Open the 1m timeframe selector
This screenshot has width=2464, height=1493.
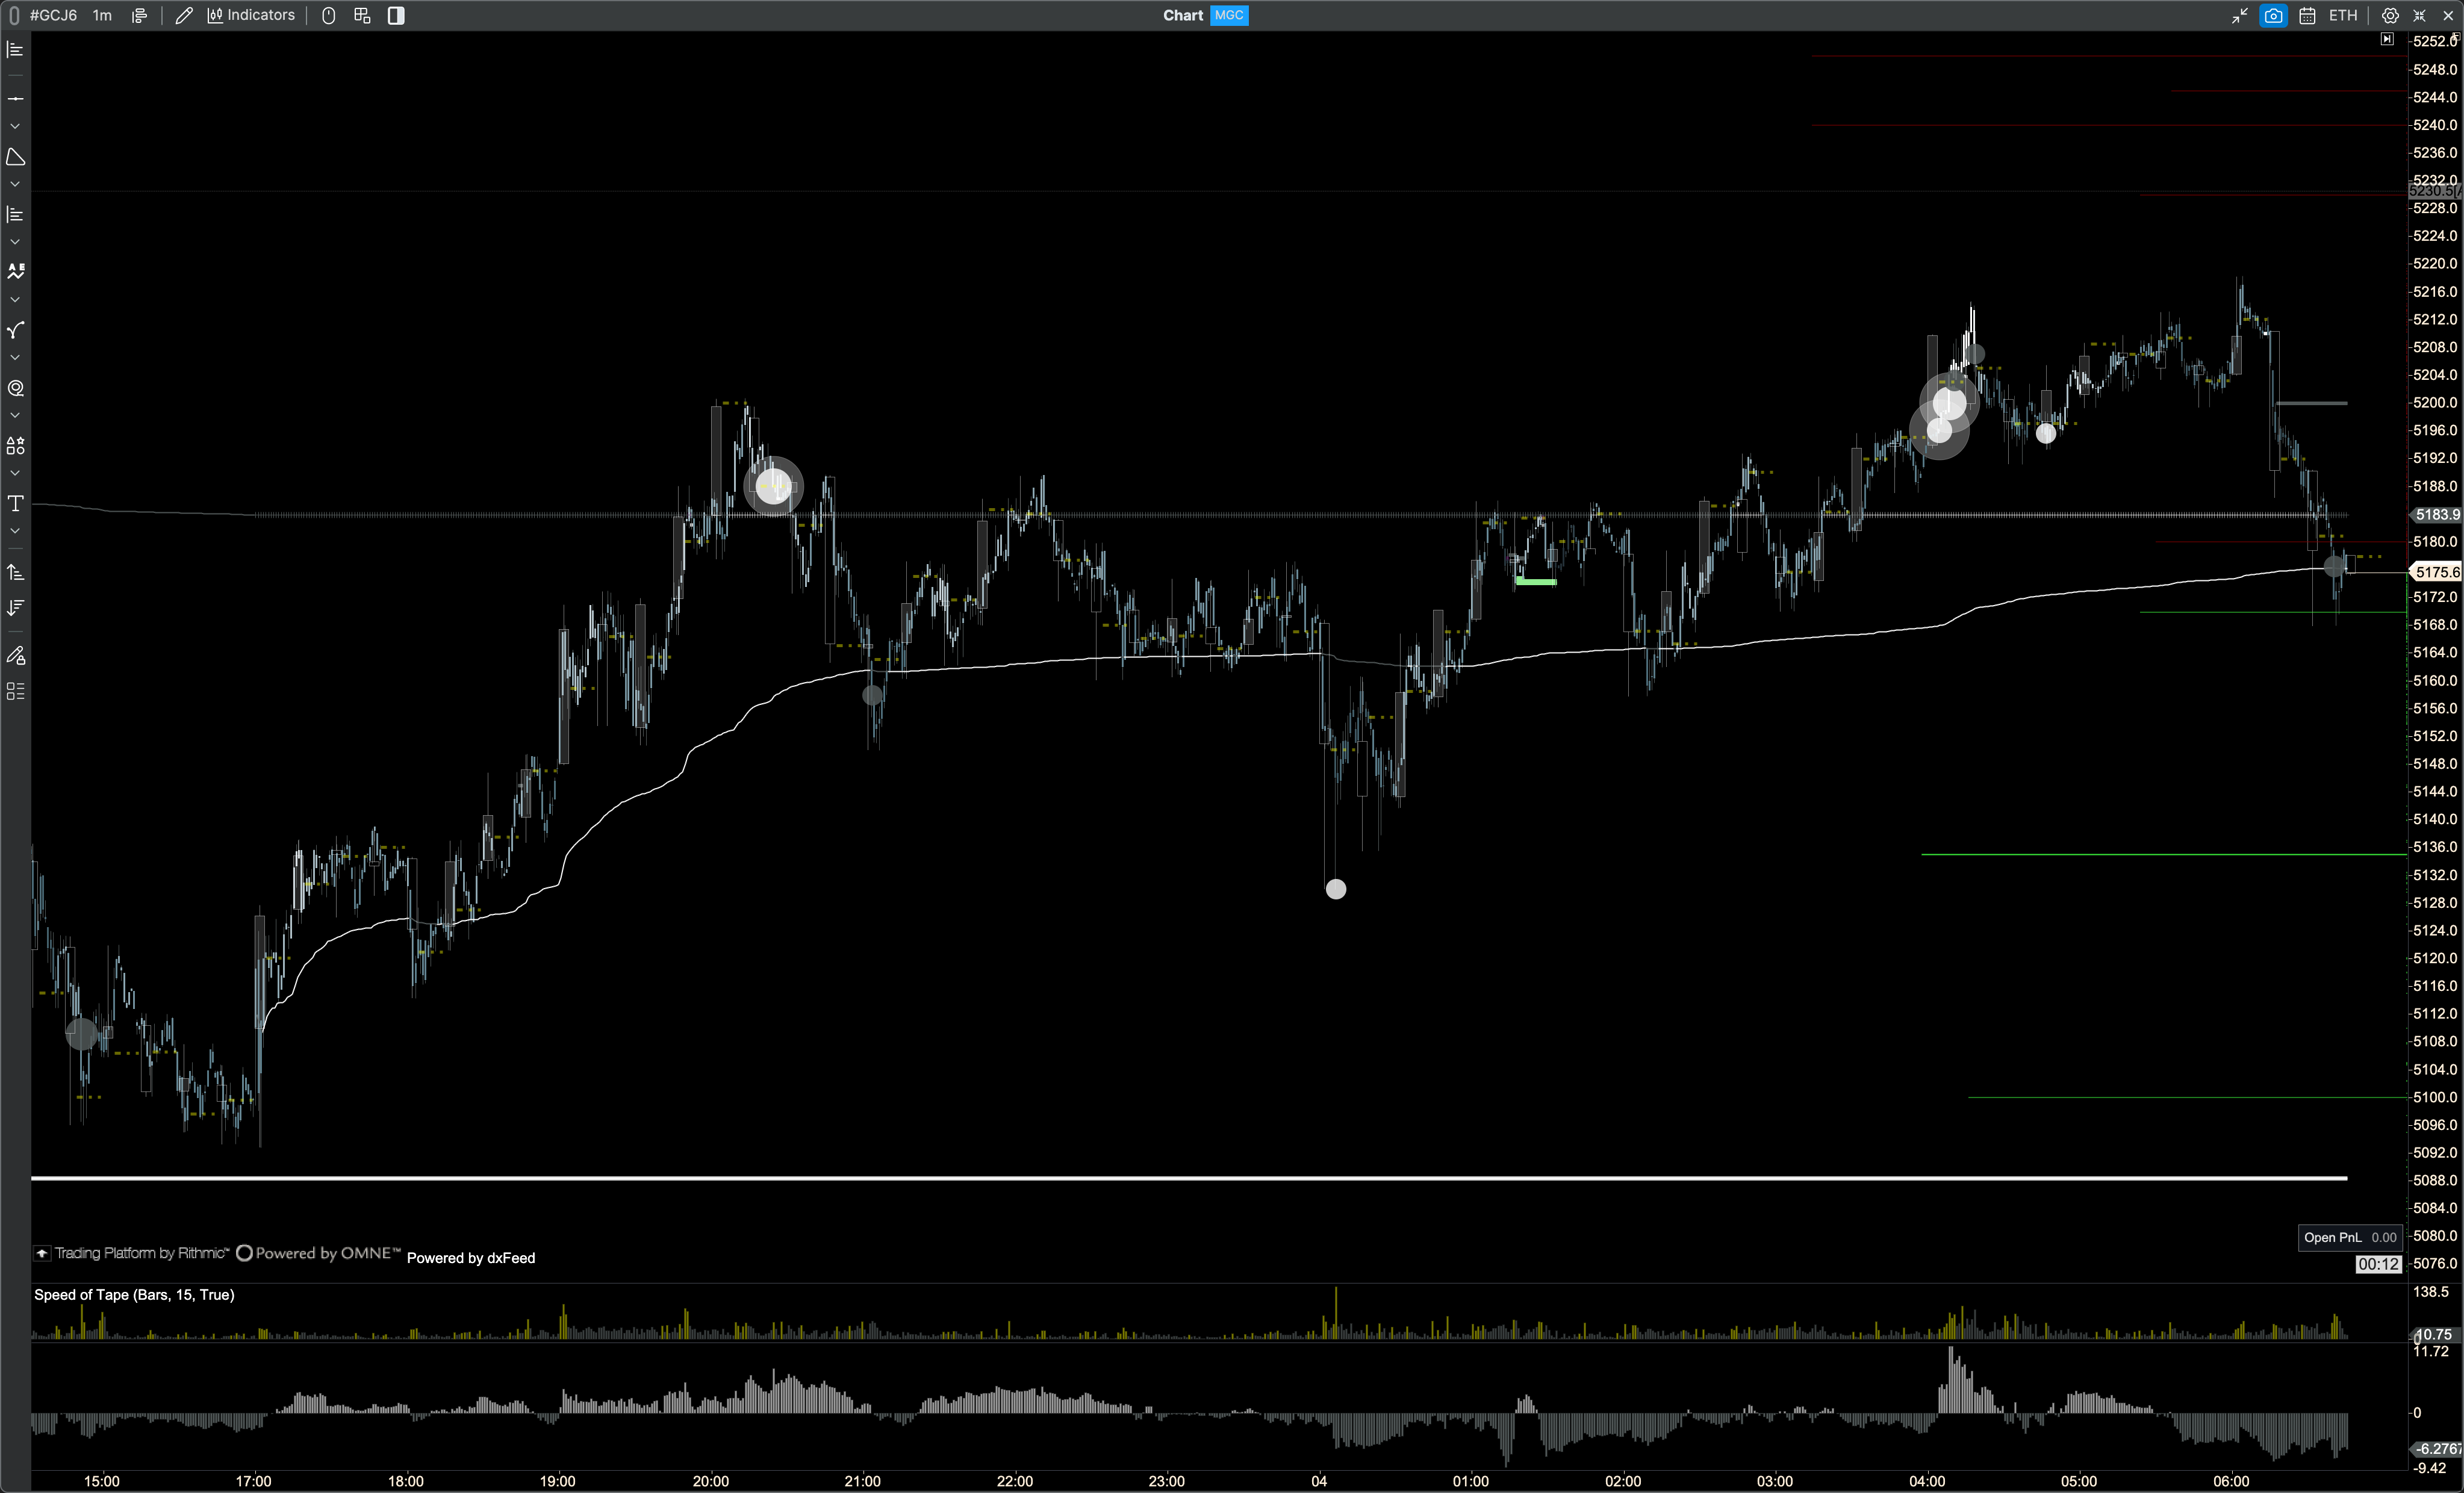(102, 15)
